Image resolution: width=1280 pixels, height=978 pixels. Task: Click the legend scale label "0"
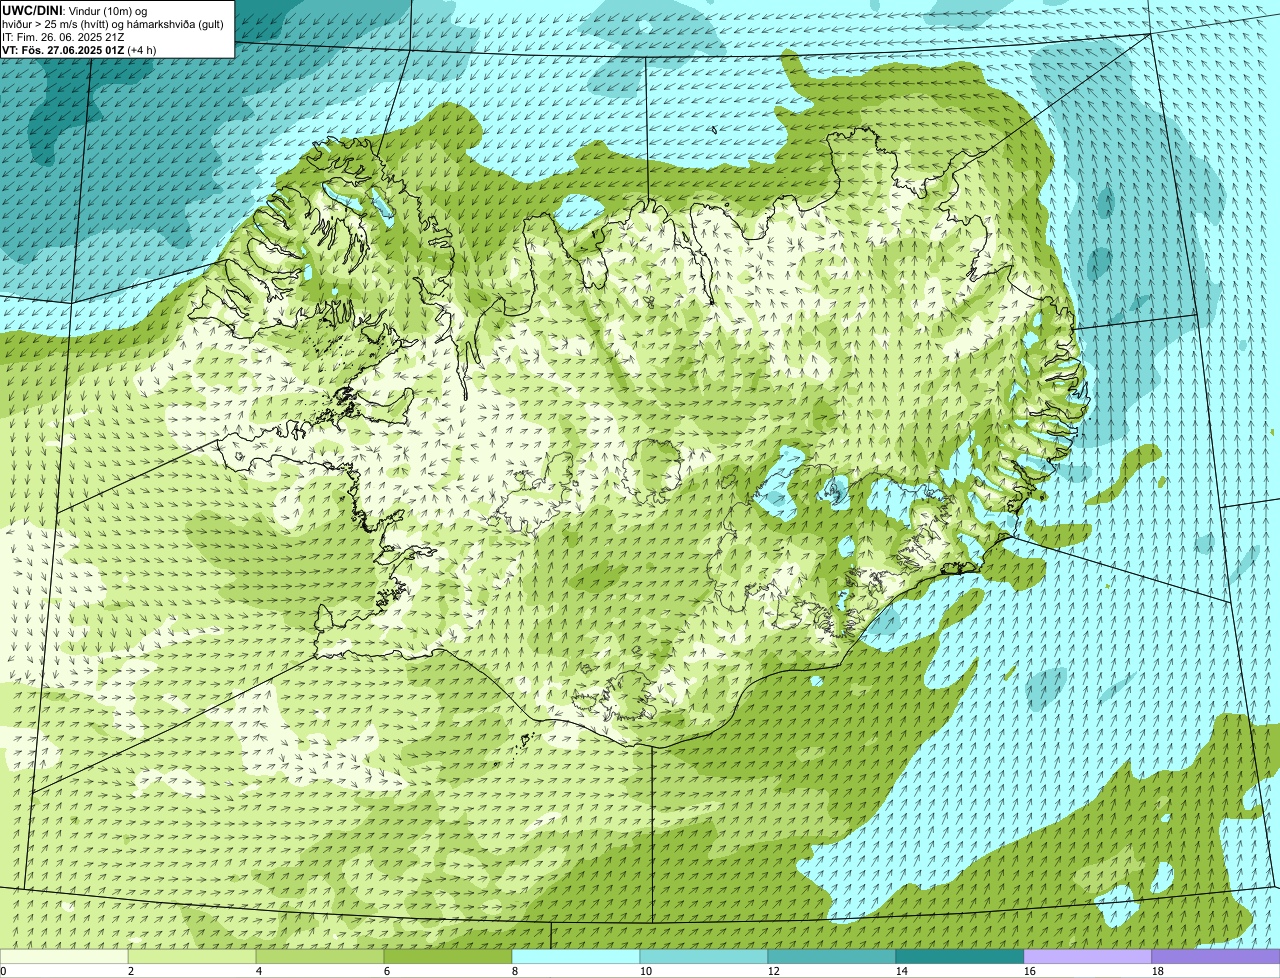click(4, 971)
